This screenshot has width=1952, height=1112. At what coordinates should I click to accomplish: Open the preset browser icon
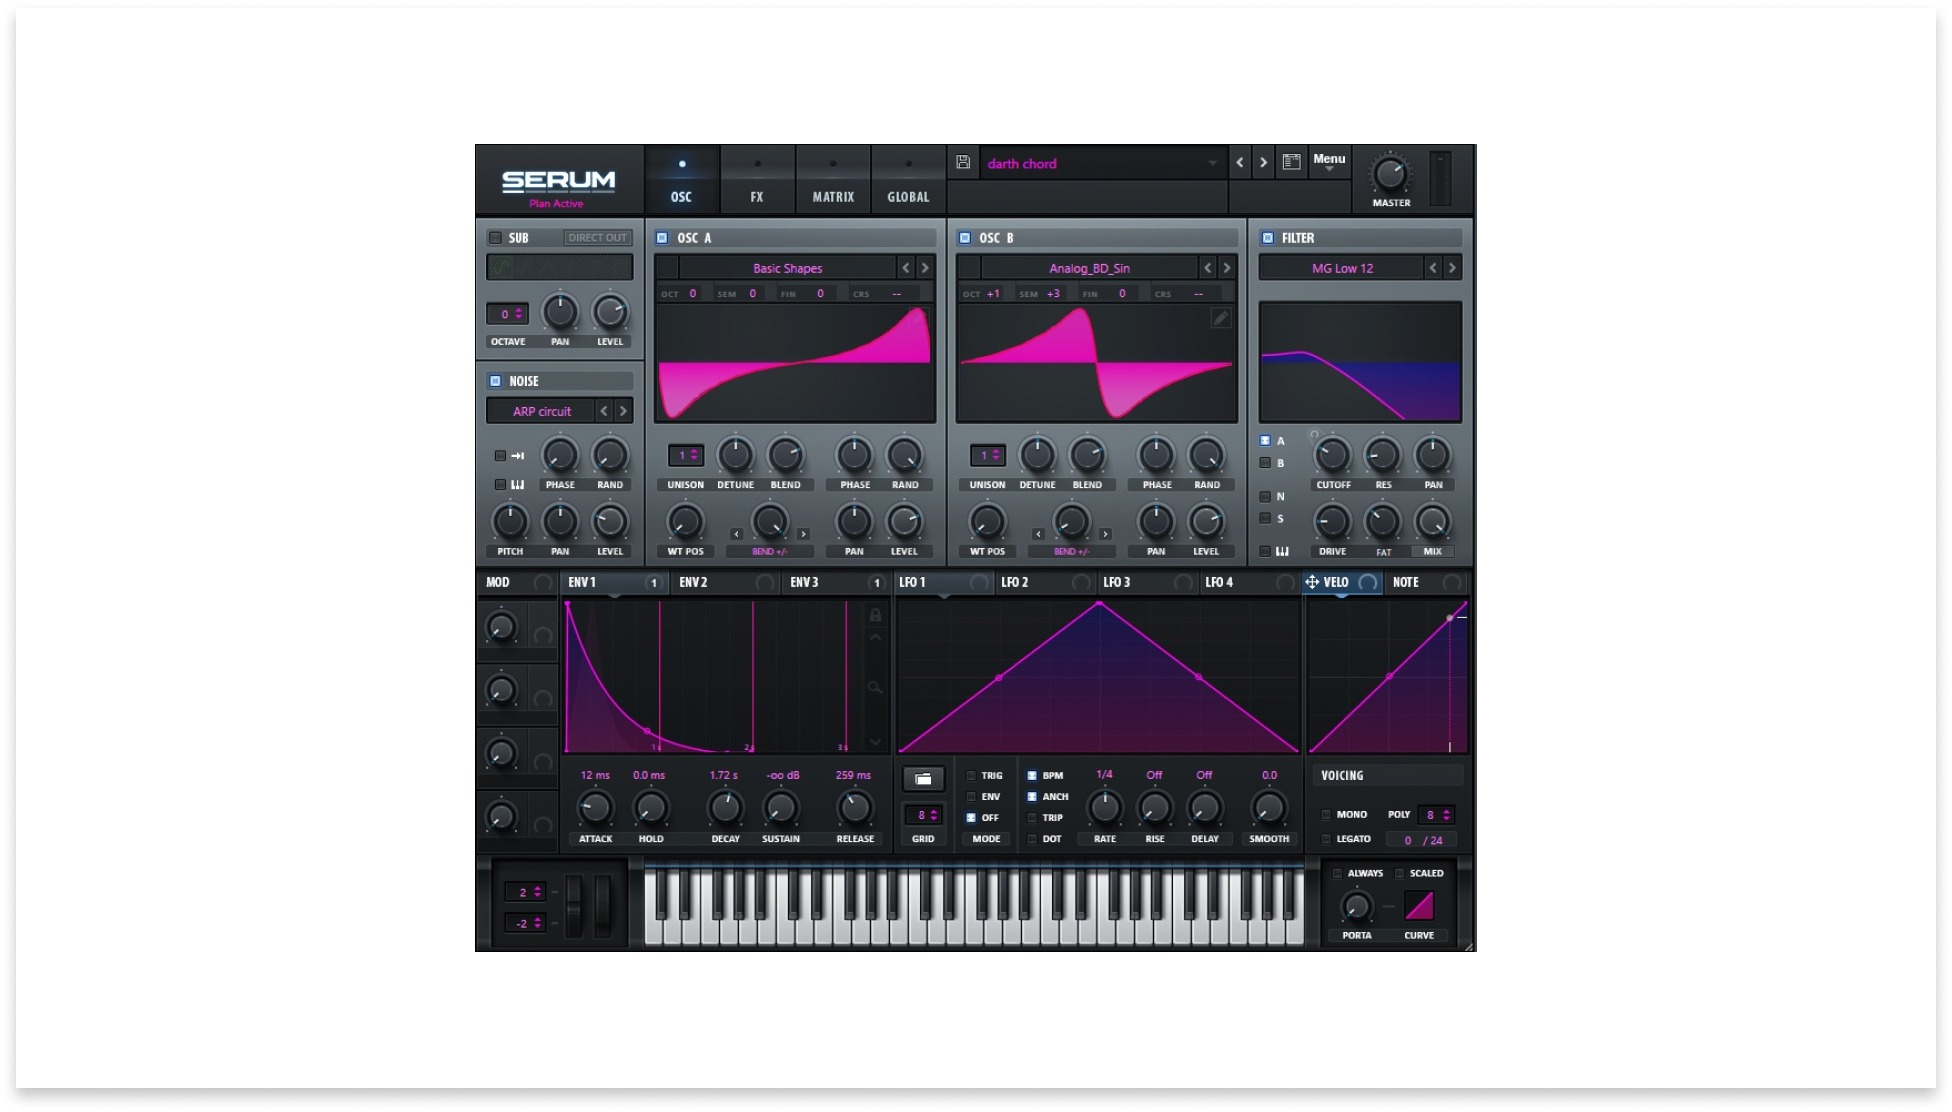[x=1291, y=162]
